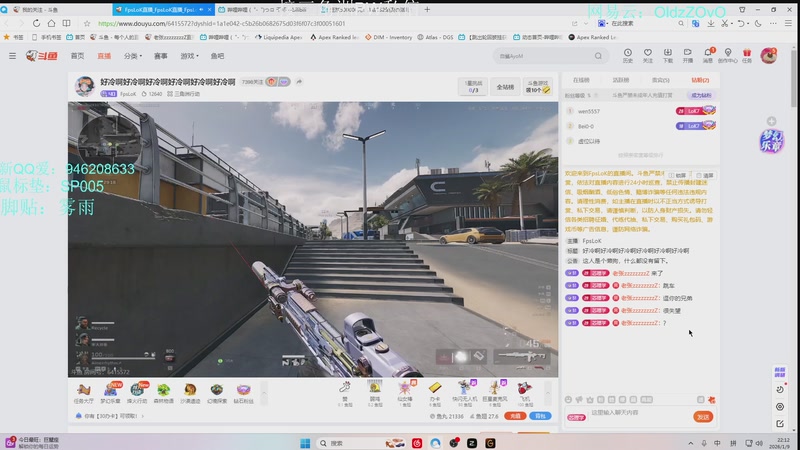Viewport: 800px width, 450px height.
Task: Open the 沙漠遗迹 activity icon
Action: (x=190, y=393)
